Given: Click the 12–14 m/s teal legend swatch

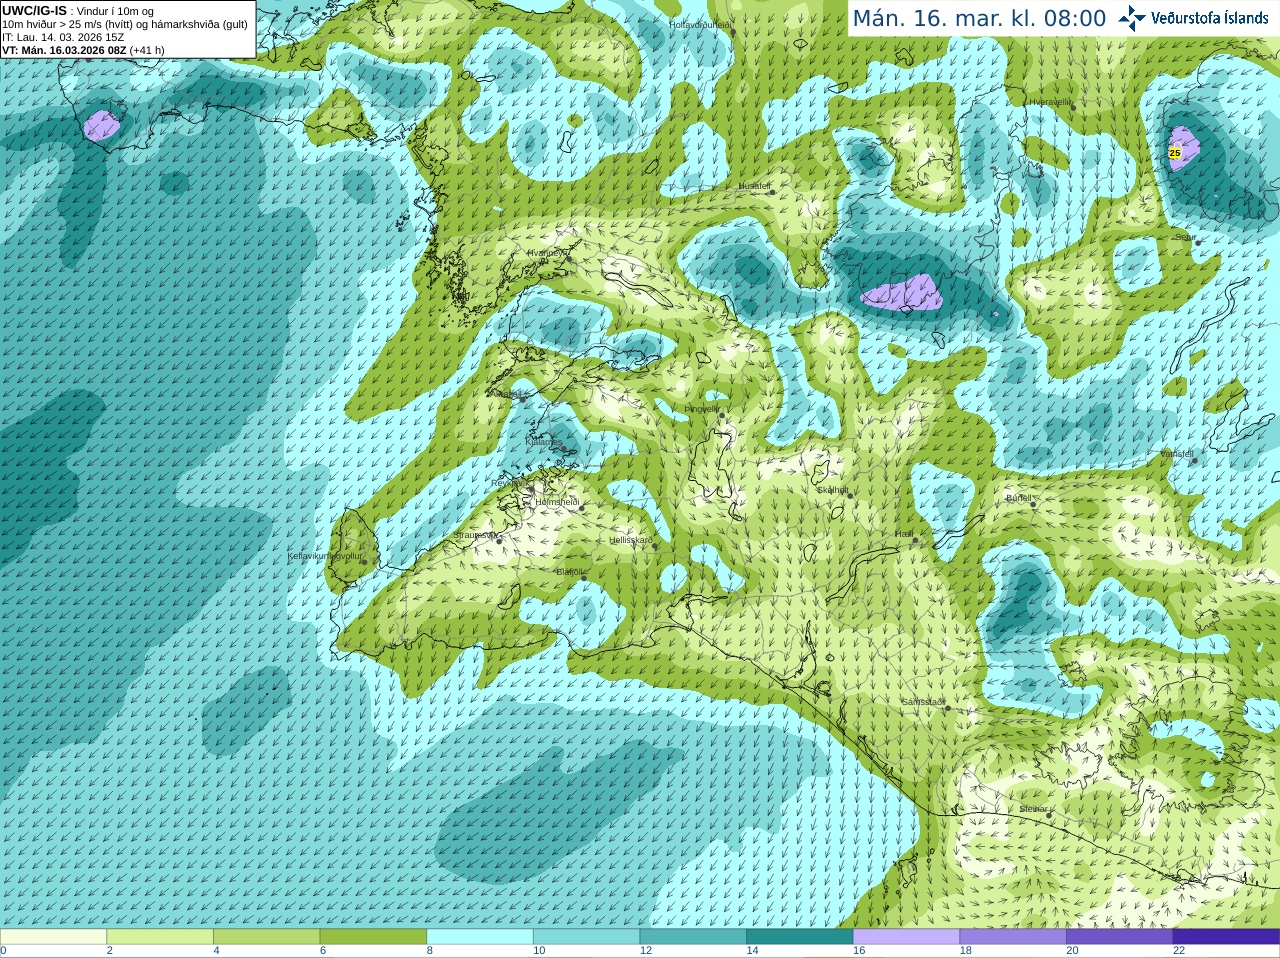Looking at the screenshot, I should tap(693, 937).
